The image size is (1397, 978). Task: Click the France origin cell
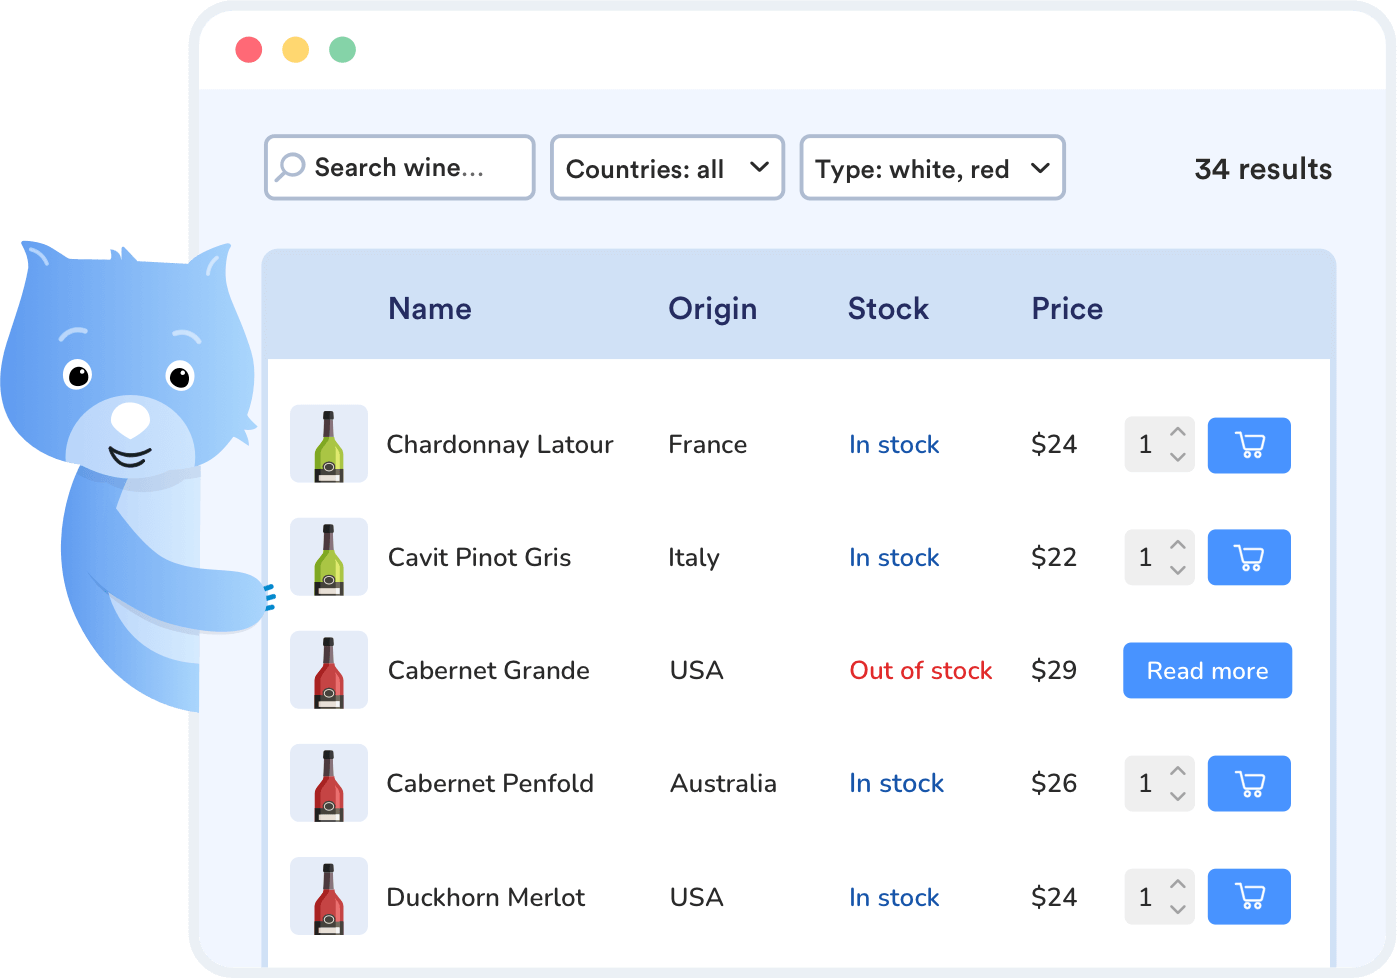(708, 444)
